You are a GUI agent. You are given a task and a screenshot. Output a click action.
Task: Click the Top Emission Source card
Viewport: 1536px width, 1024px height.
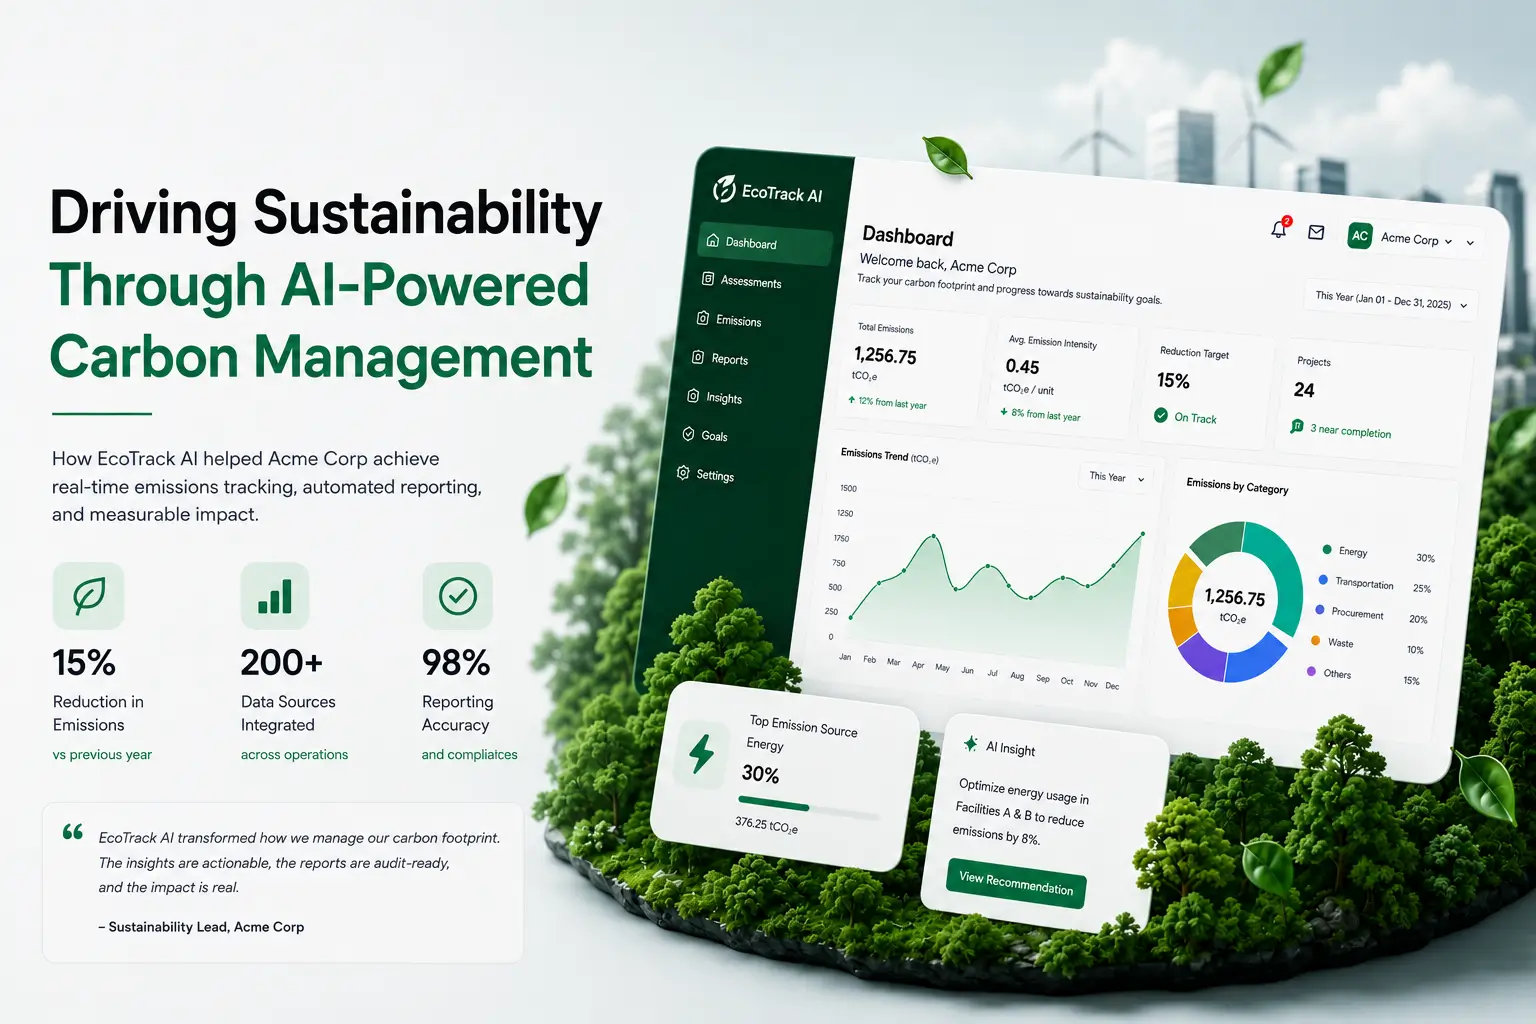click(783, 777)
